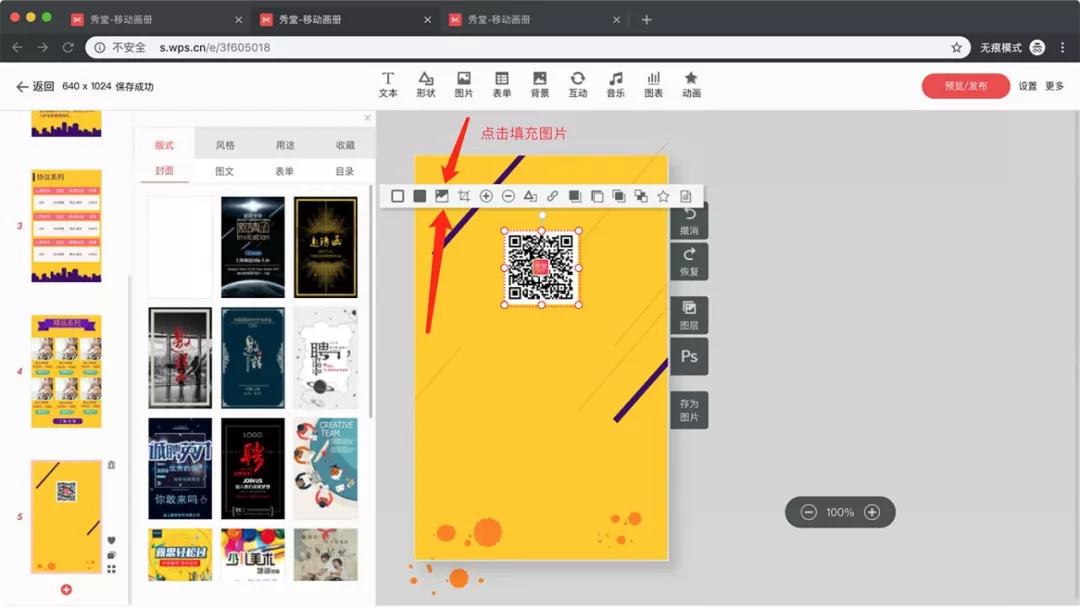Click the address bar URL field
This screenshot has width=1080, height=607.
(527, 48)
